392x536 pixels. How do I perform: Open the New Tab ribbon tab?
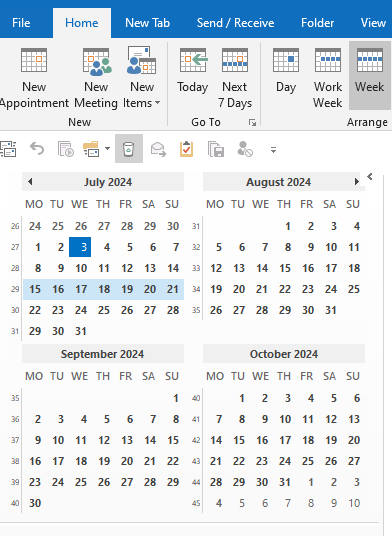click(147, 23)
